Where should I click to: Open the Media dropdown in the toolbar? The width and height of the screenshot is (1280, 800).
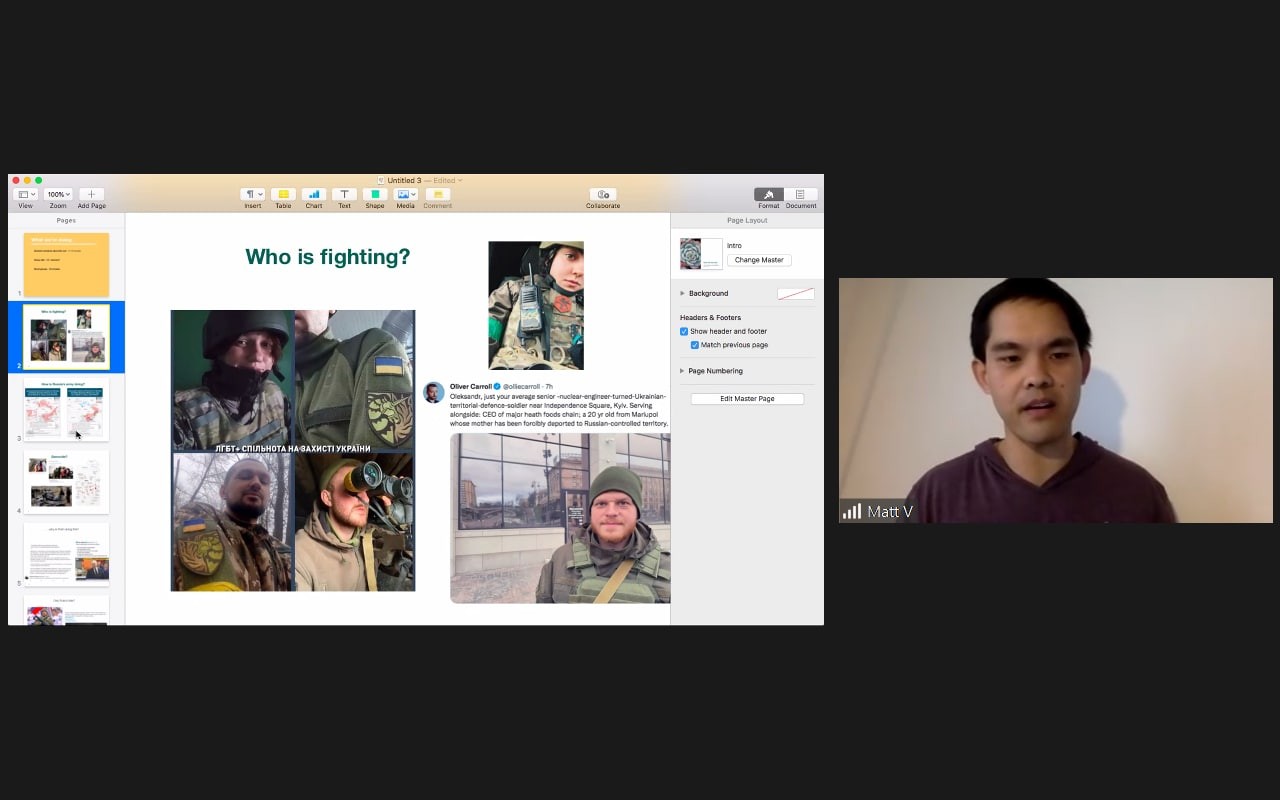point(406,194)
